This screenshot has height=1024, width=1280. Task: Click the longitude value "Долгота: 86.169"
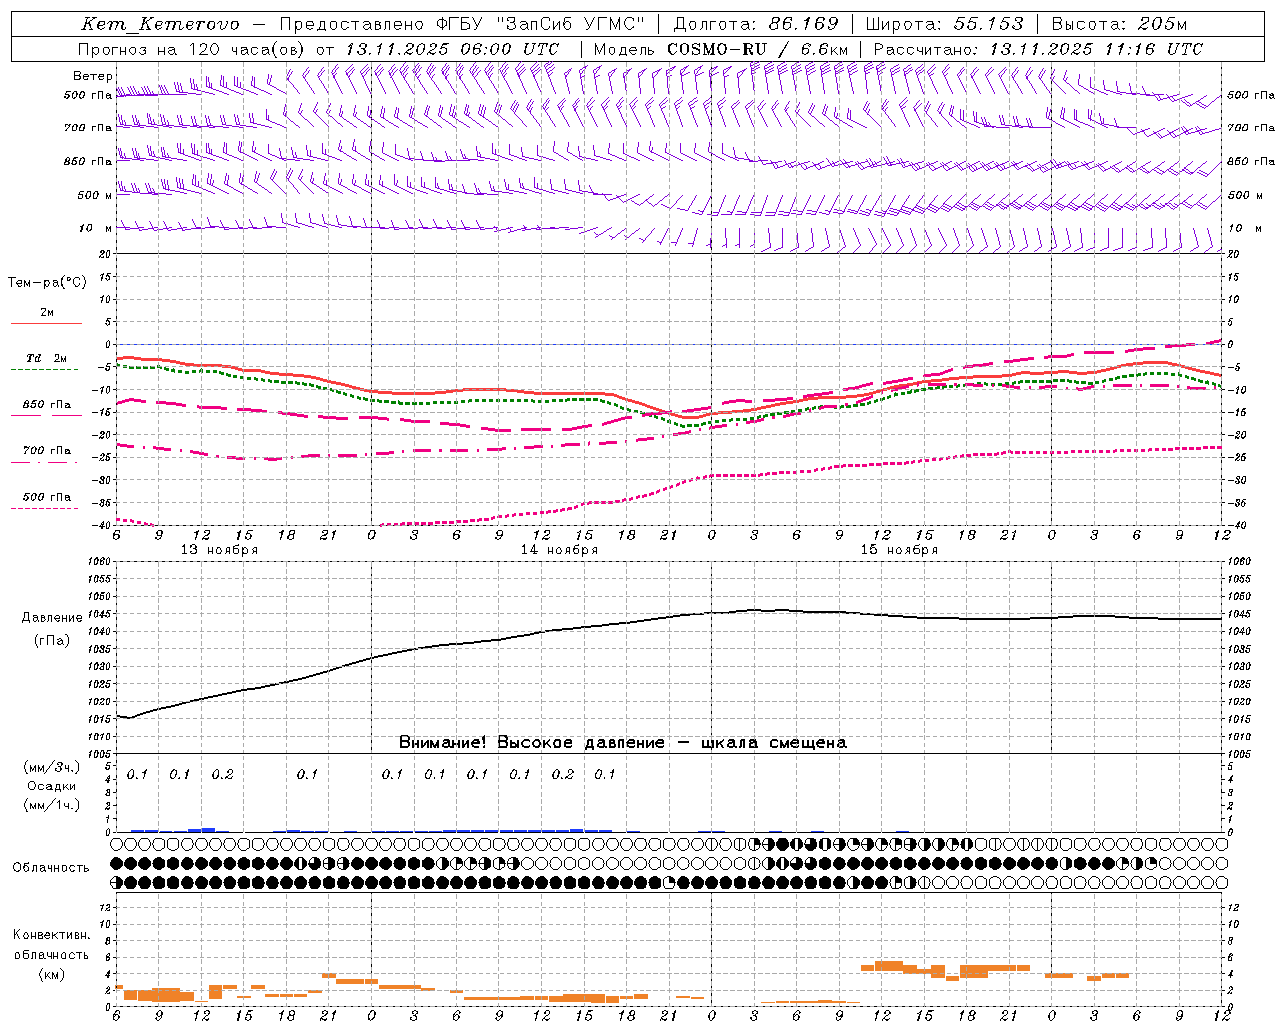pyautogui.click(x=756, y=24)
